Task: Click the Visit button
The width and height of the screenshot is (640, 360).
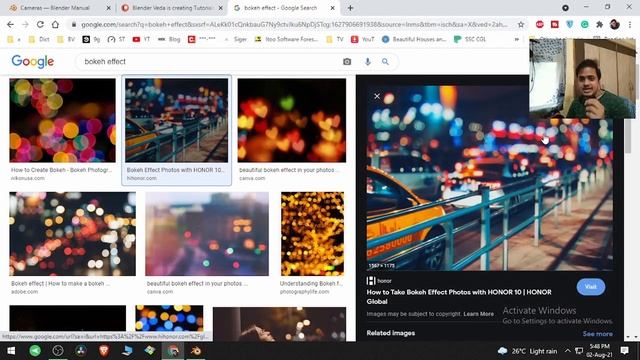Action: coord(591,287)
